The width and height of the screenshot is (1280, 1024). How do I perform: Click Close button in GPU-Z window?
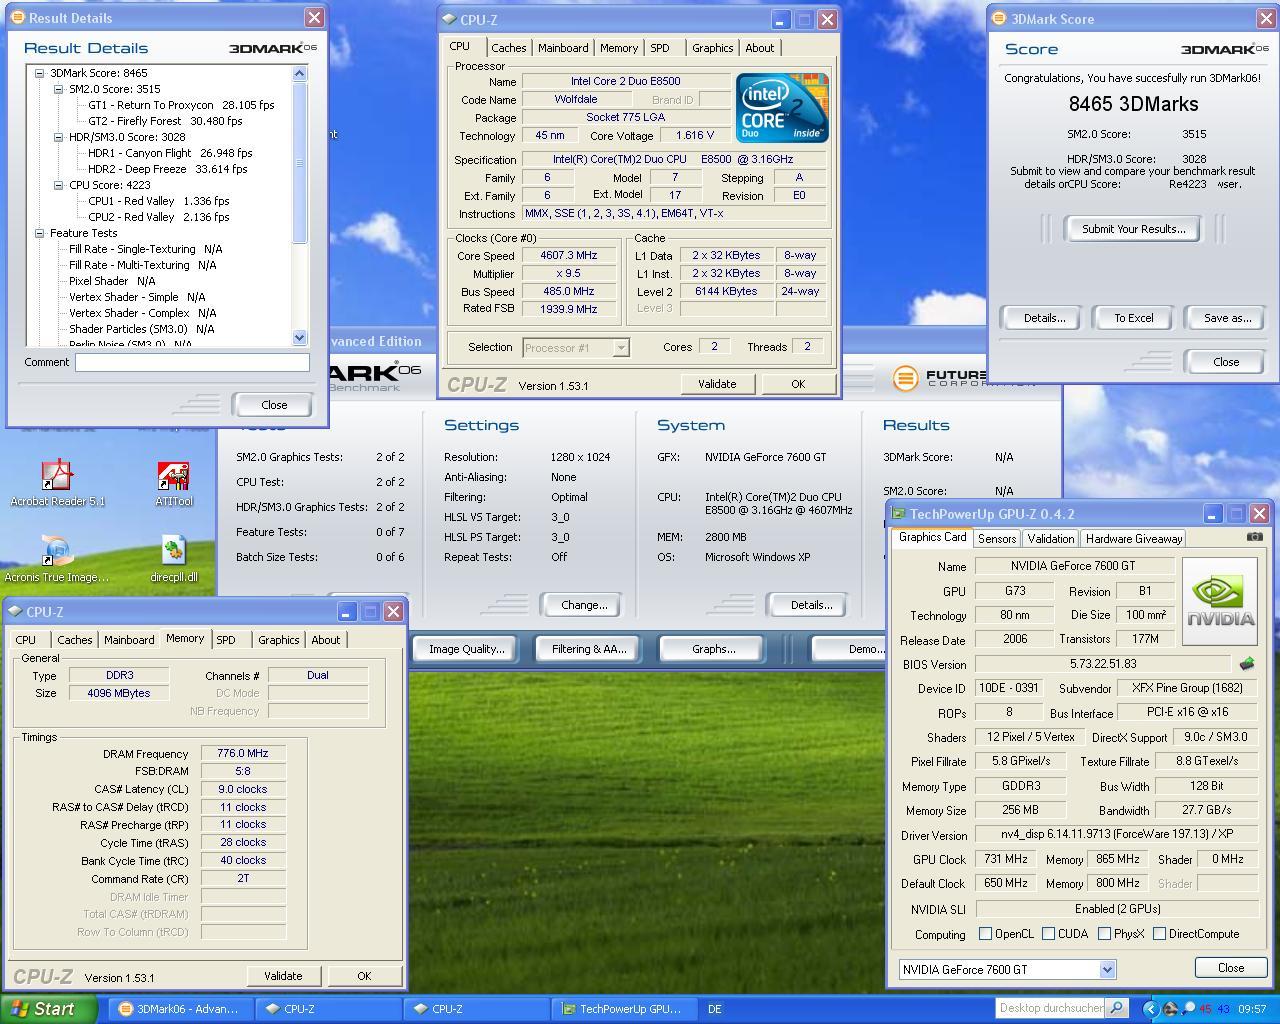coord(1231,968)
